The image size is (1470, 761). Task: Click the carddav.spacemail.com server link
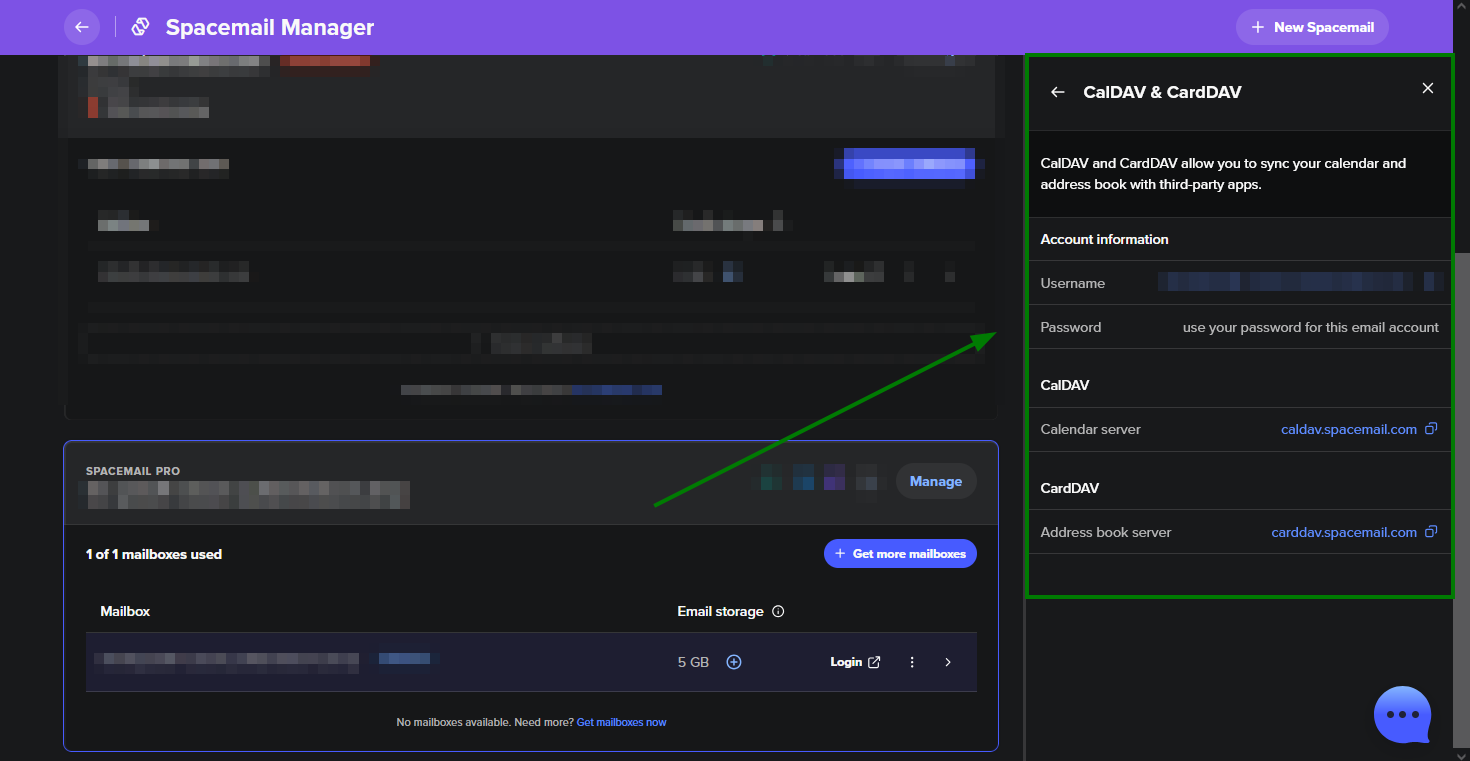click(x=1343, y=532)
